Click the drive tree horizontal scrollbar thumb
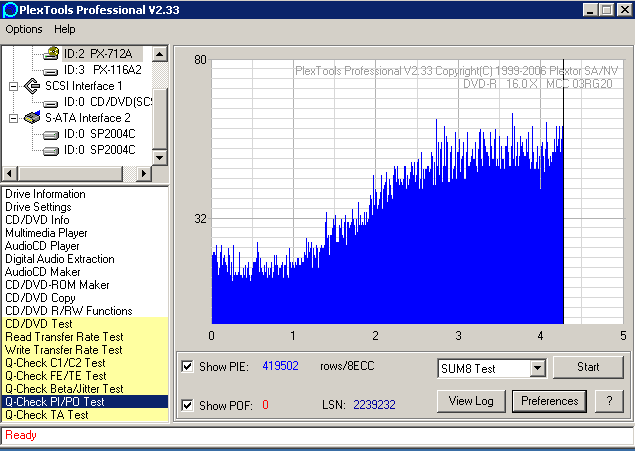The width and height of the screenshot is (635, 451). pyautogui.click(x=70, y=174)
